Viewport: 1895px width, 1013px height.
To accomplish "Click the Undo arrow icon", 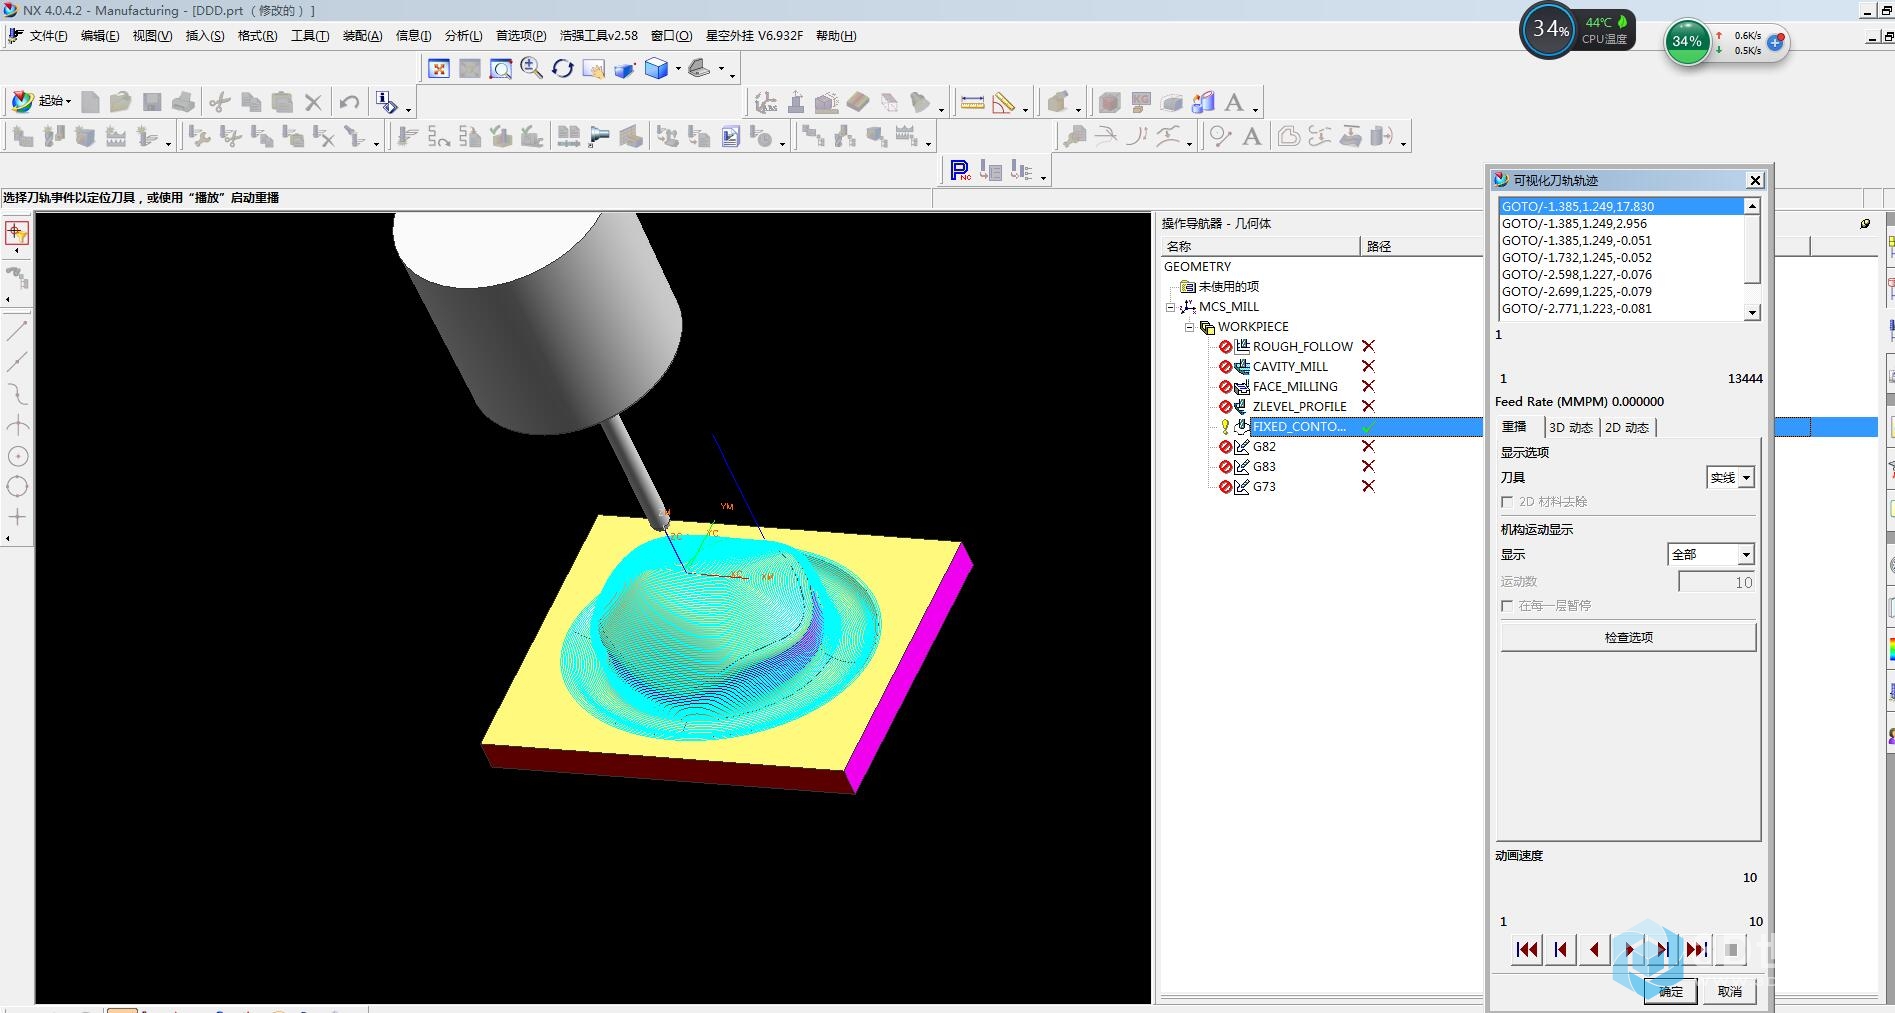I will [x=349, y=102].
